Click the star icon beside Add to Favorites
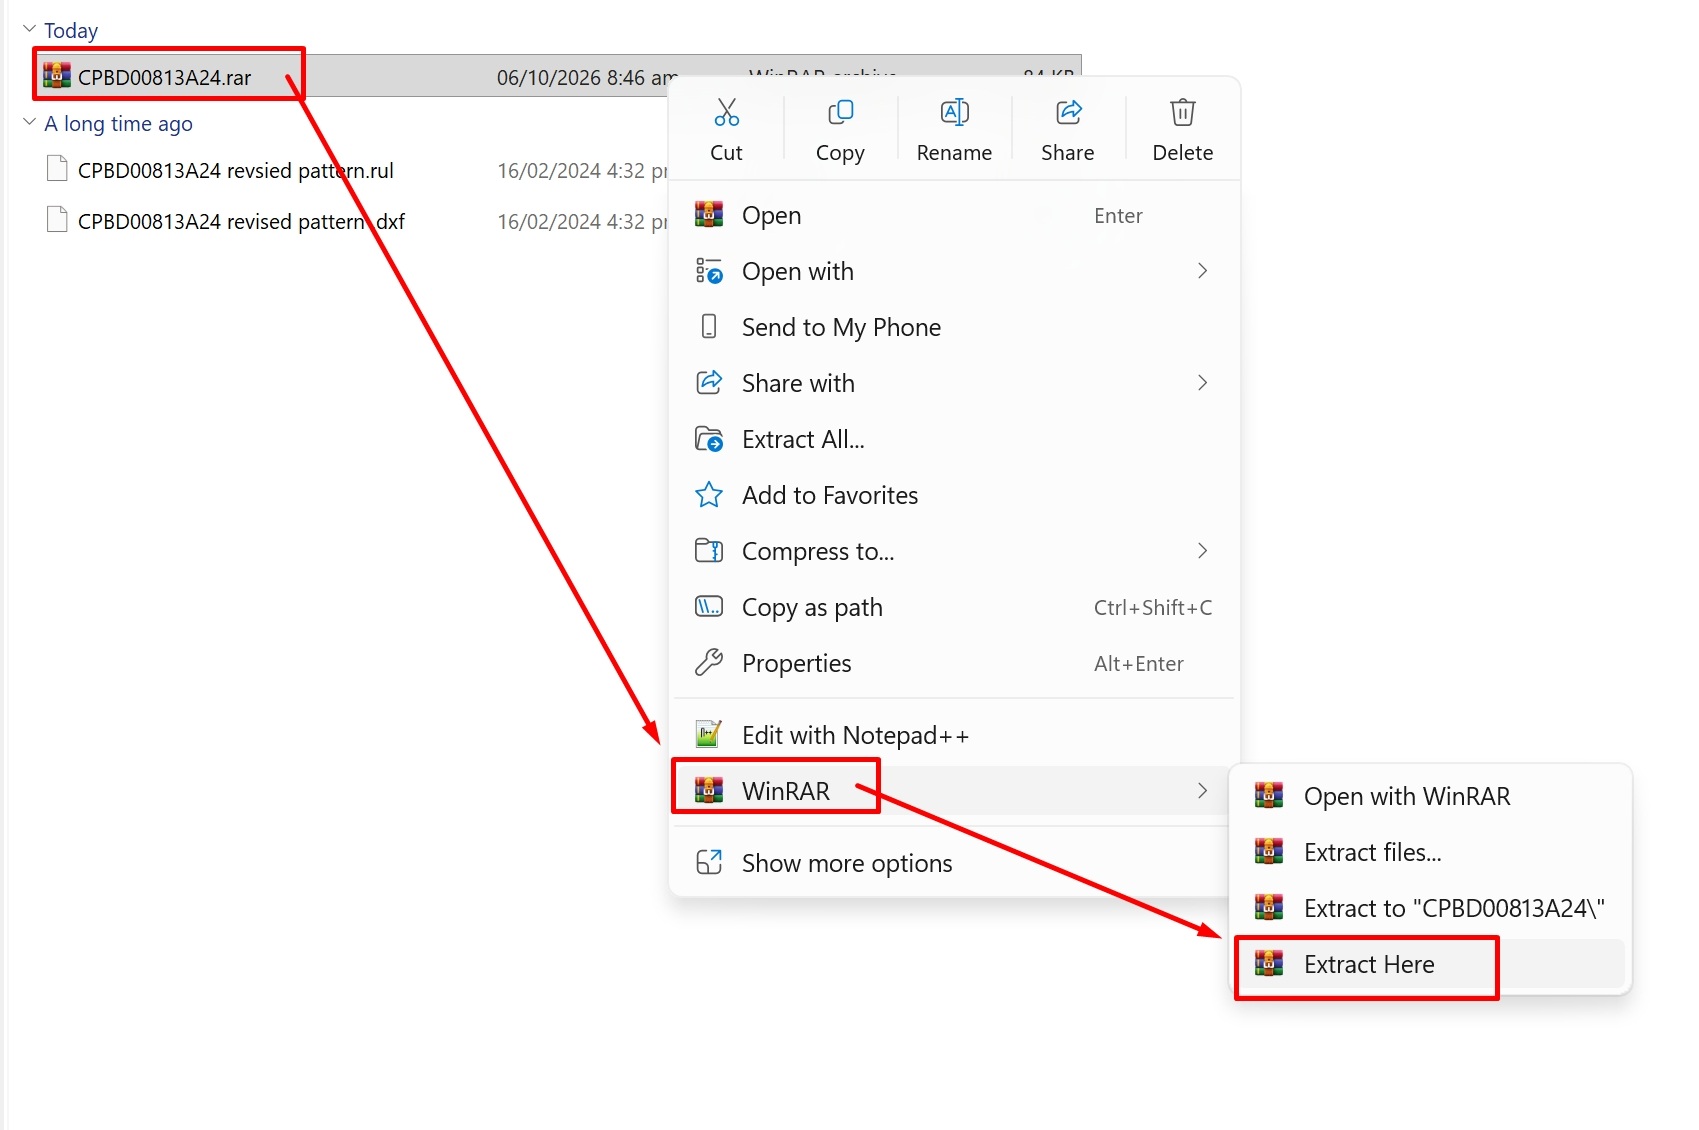The width and height of the screenshot is (1699, 1130). click(709, 495)
